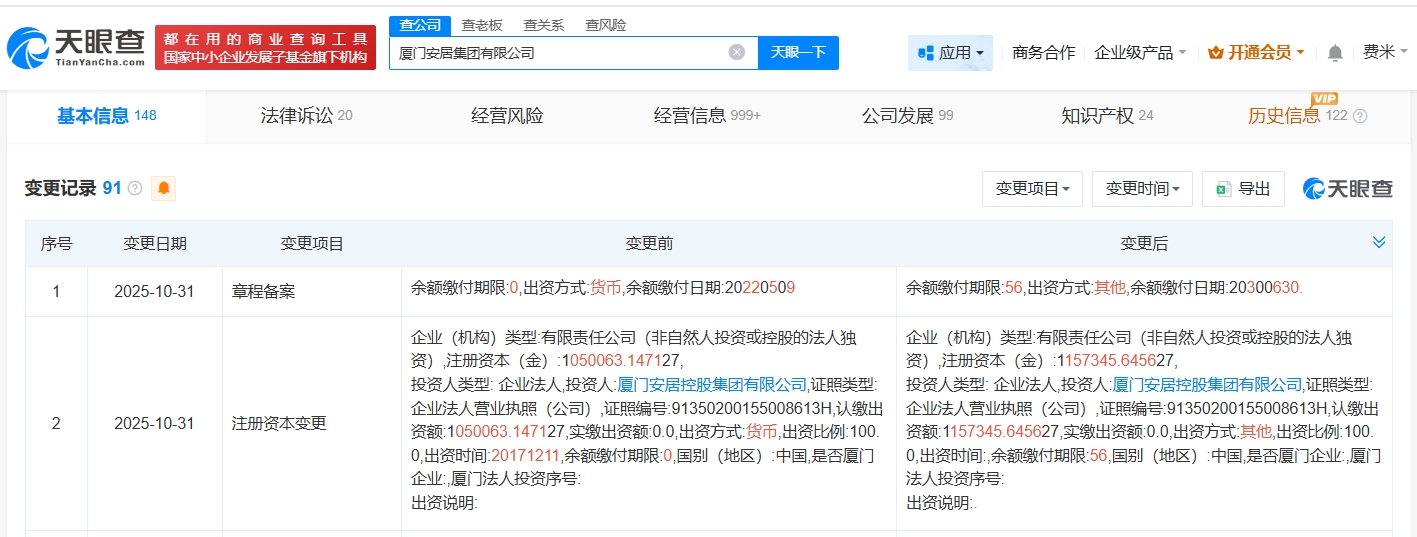This screenshot has height=537, width=1417.
Task: Switch to the 知识产权 tab
Action: 1106,116
